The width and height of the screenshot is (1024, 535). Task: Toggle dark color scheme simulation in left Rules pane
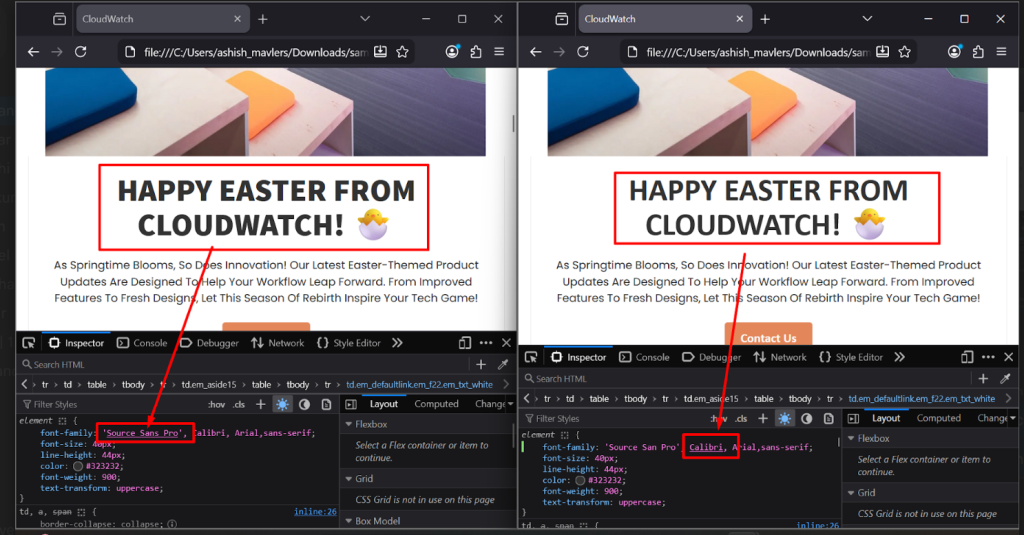[304, 404]
